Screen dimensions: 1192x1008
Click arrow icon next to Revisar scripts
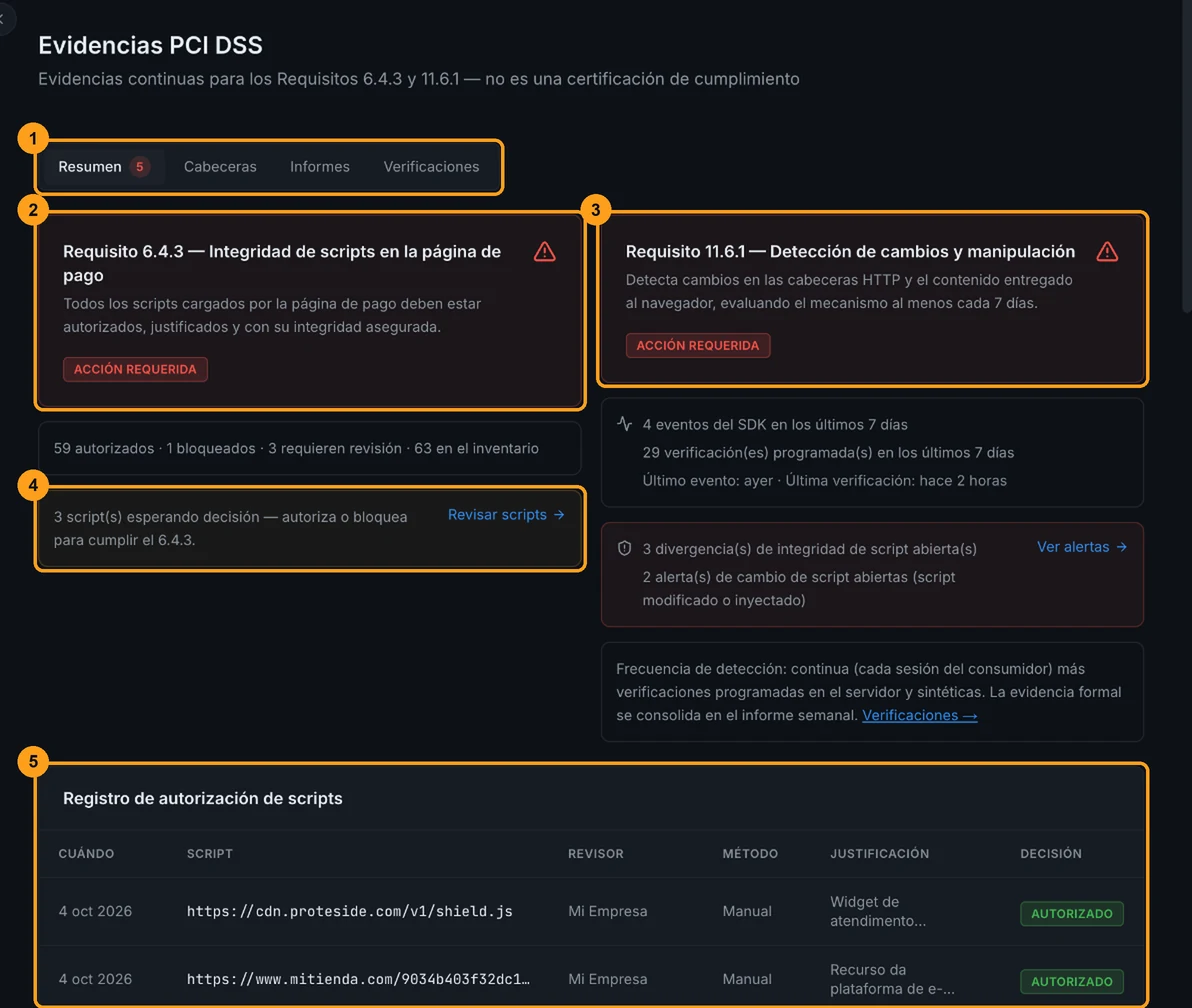[x=559, y=515]
